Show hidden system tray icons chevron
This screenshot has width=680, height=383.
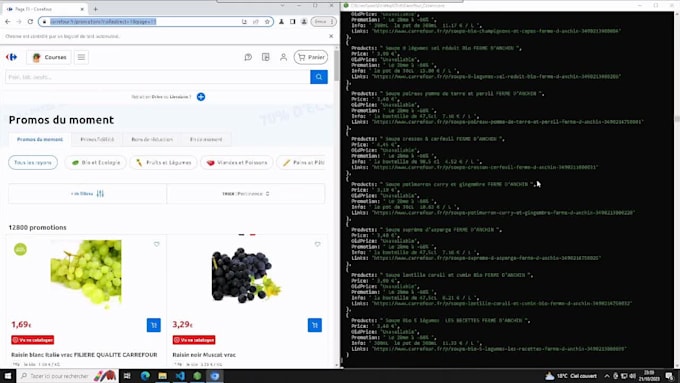tap(607, 376)
